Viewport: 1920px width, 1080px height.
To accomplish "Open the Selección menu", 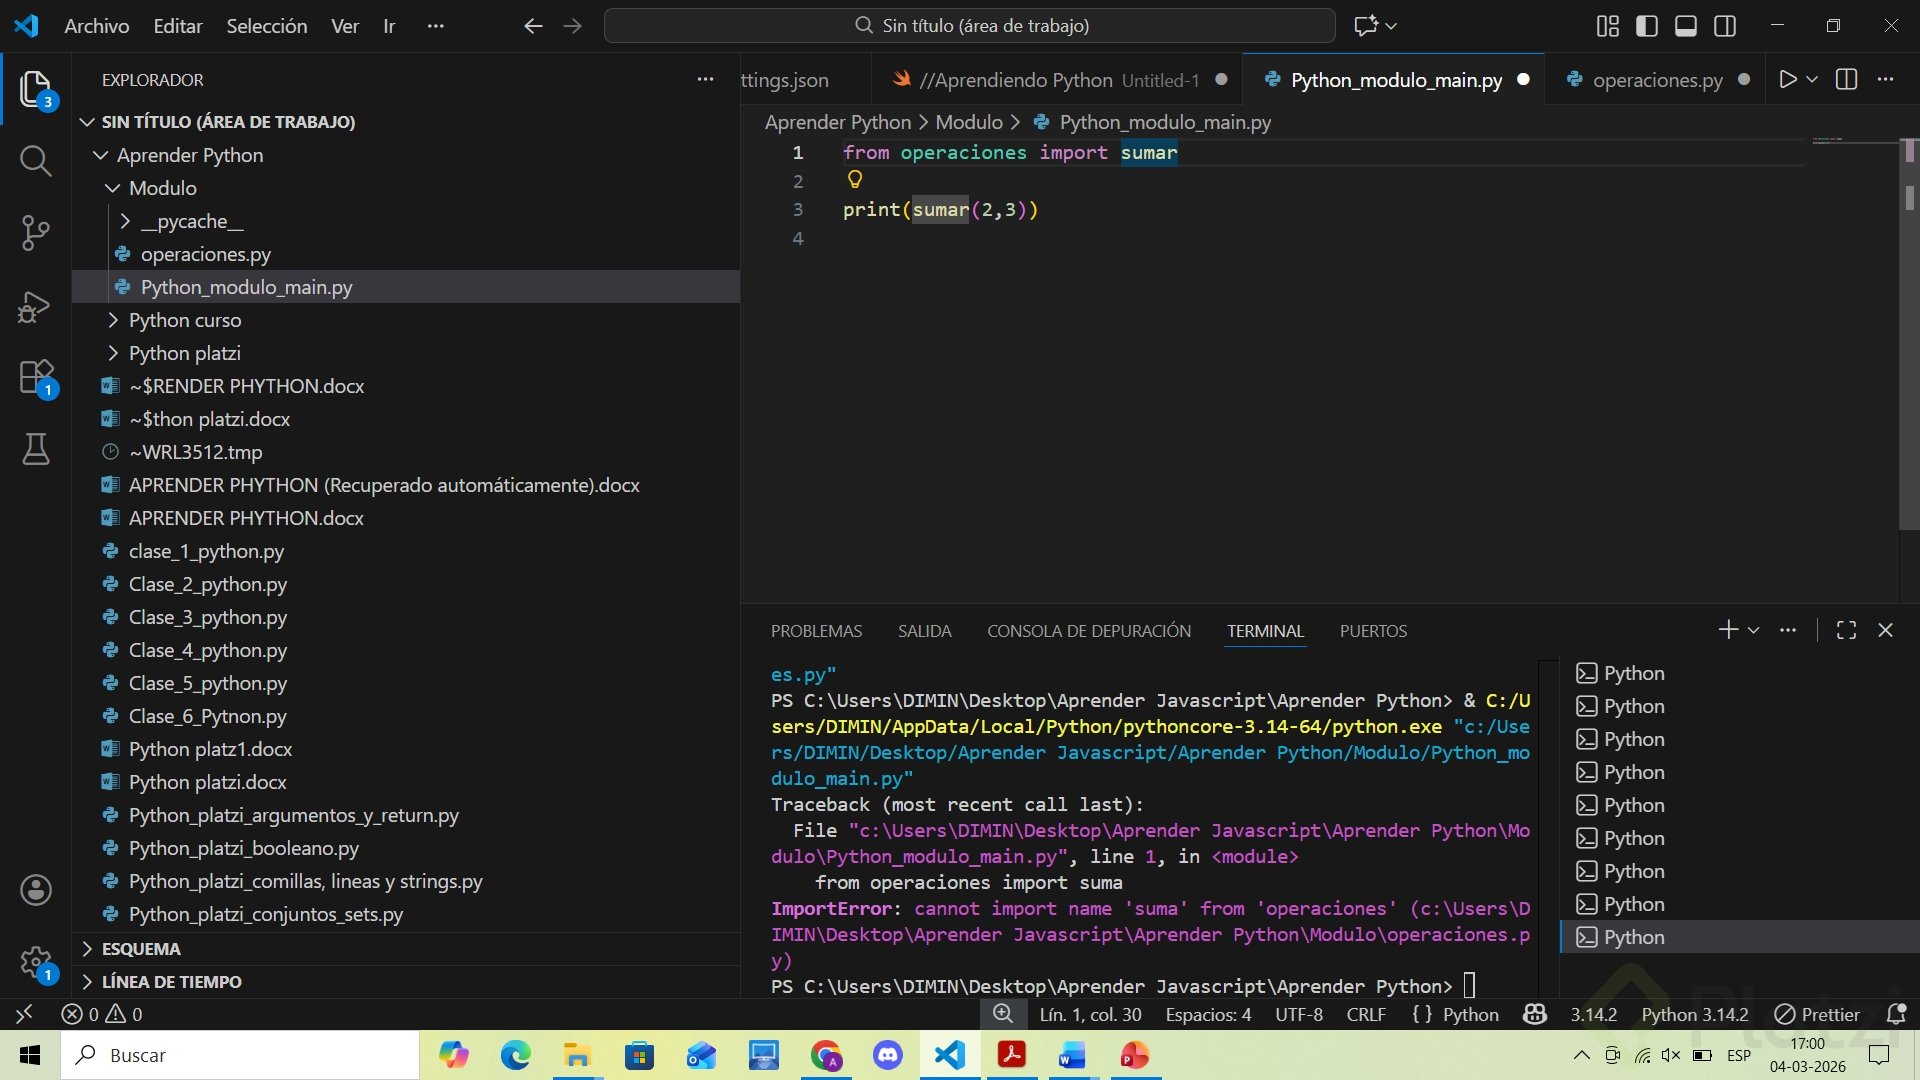I will pos(266,26).
